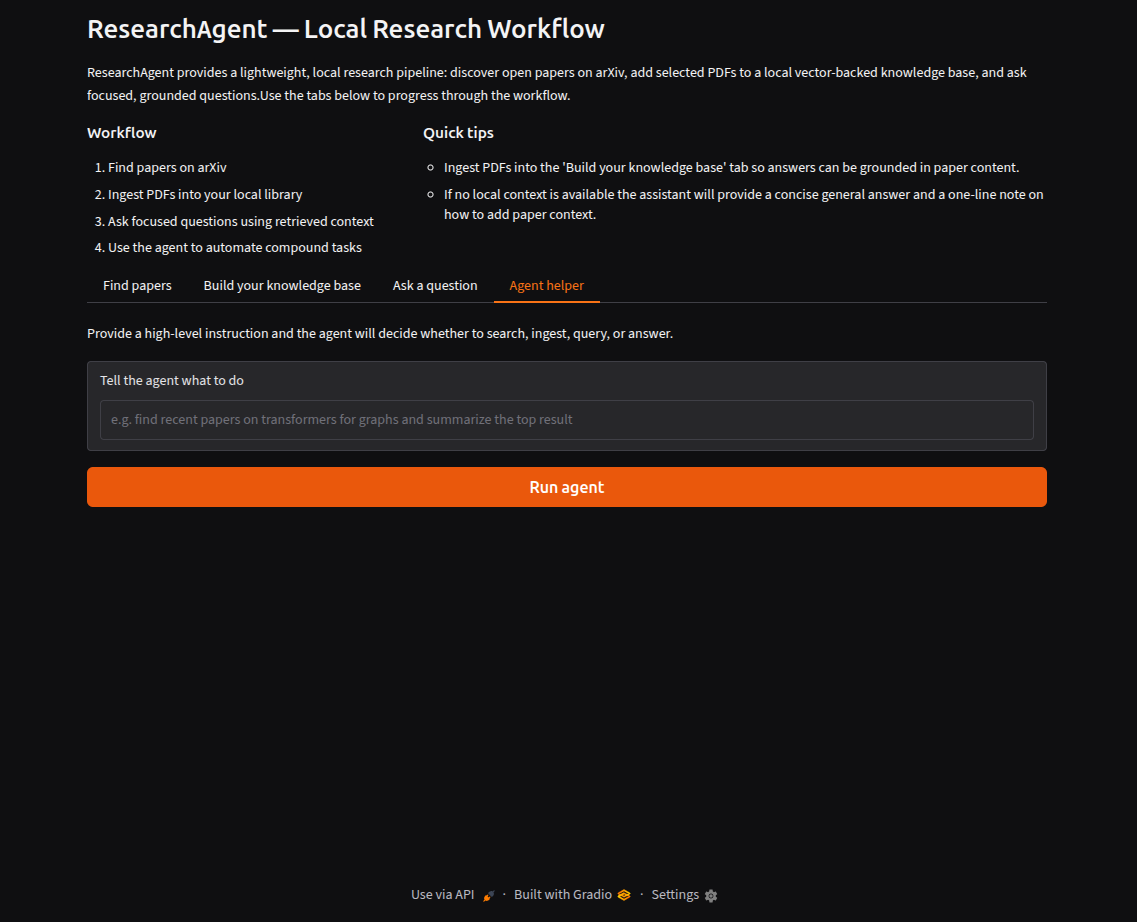Click the tip about ingesting PDFs for grounded answers

732,167
